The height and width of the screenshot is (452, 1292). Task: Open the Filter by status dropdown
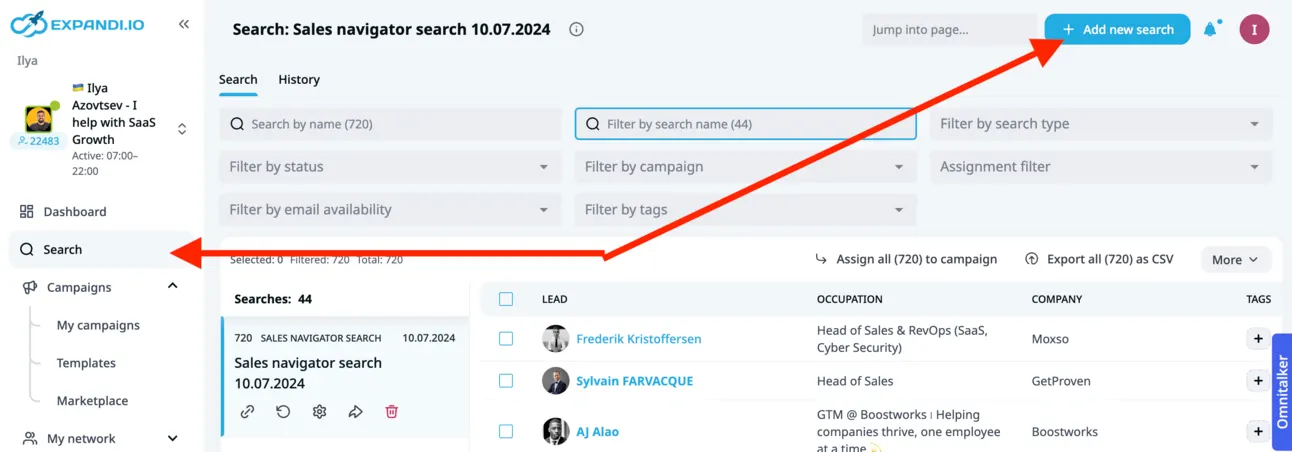[x=390, y=167]
